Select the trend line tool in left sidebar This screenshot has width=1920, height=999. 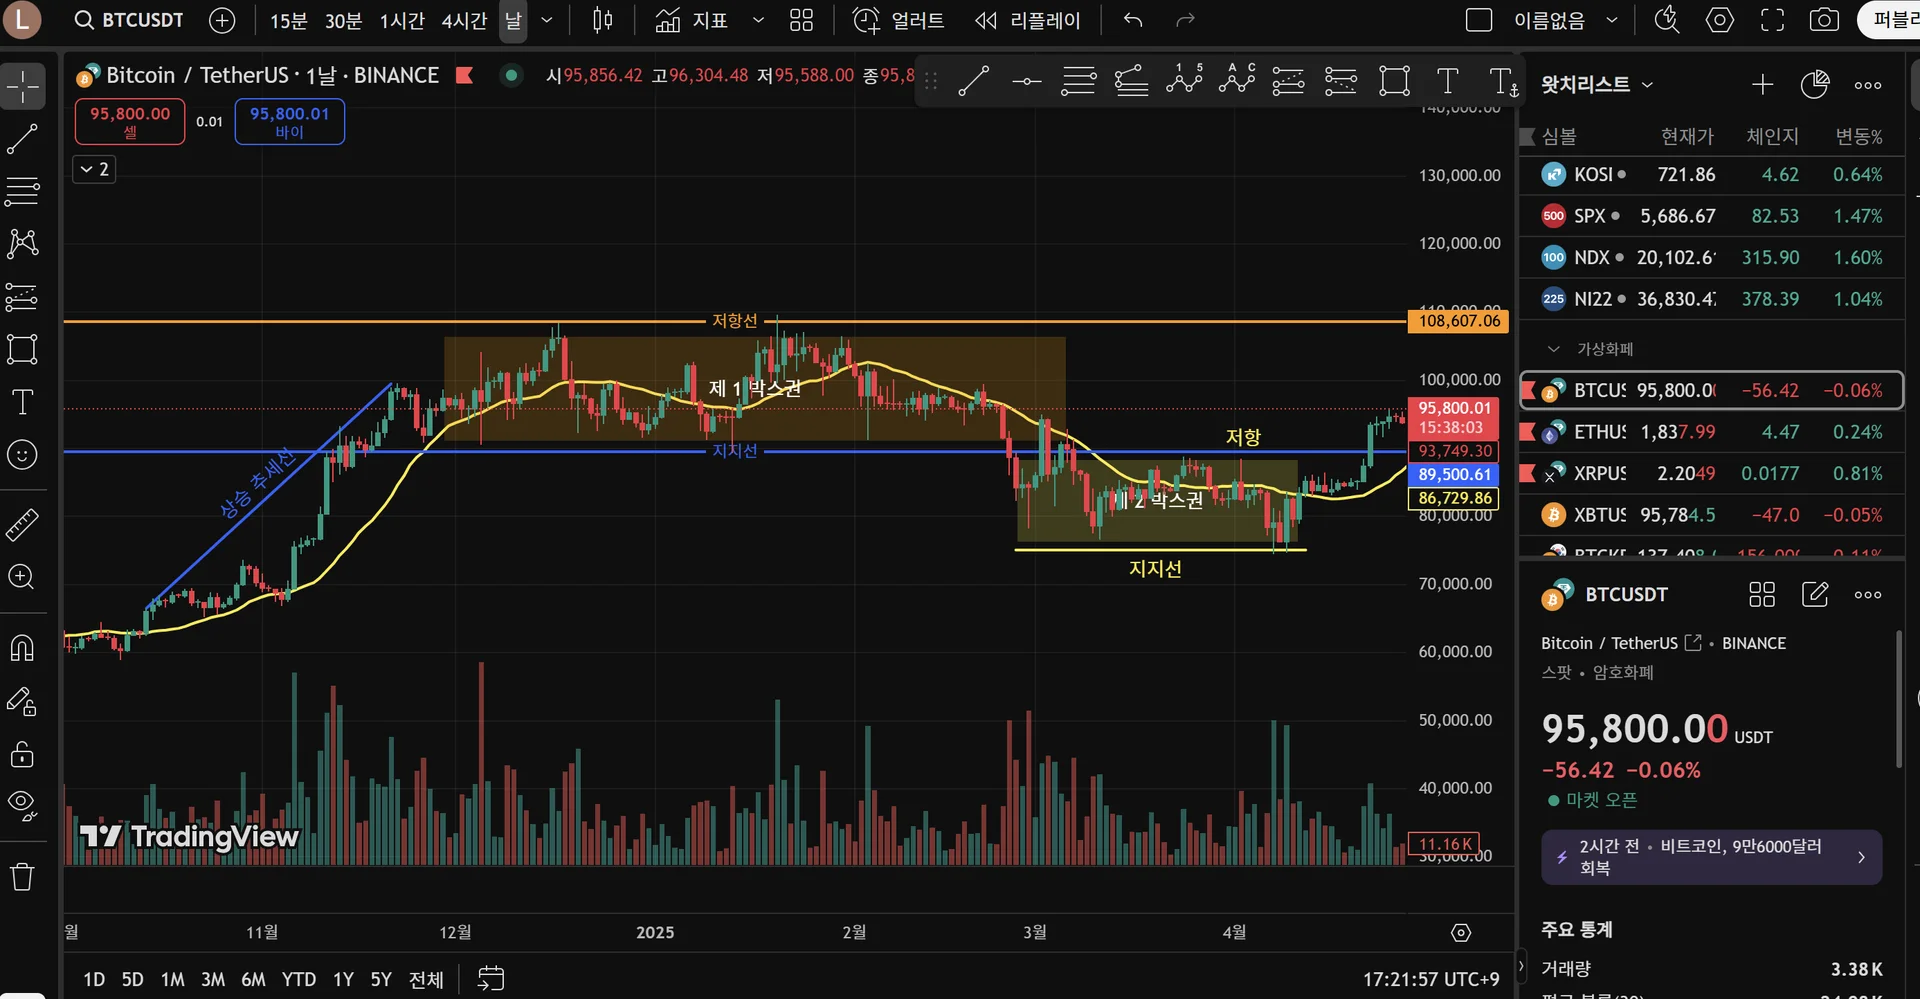point(22,139)
